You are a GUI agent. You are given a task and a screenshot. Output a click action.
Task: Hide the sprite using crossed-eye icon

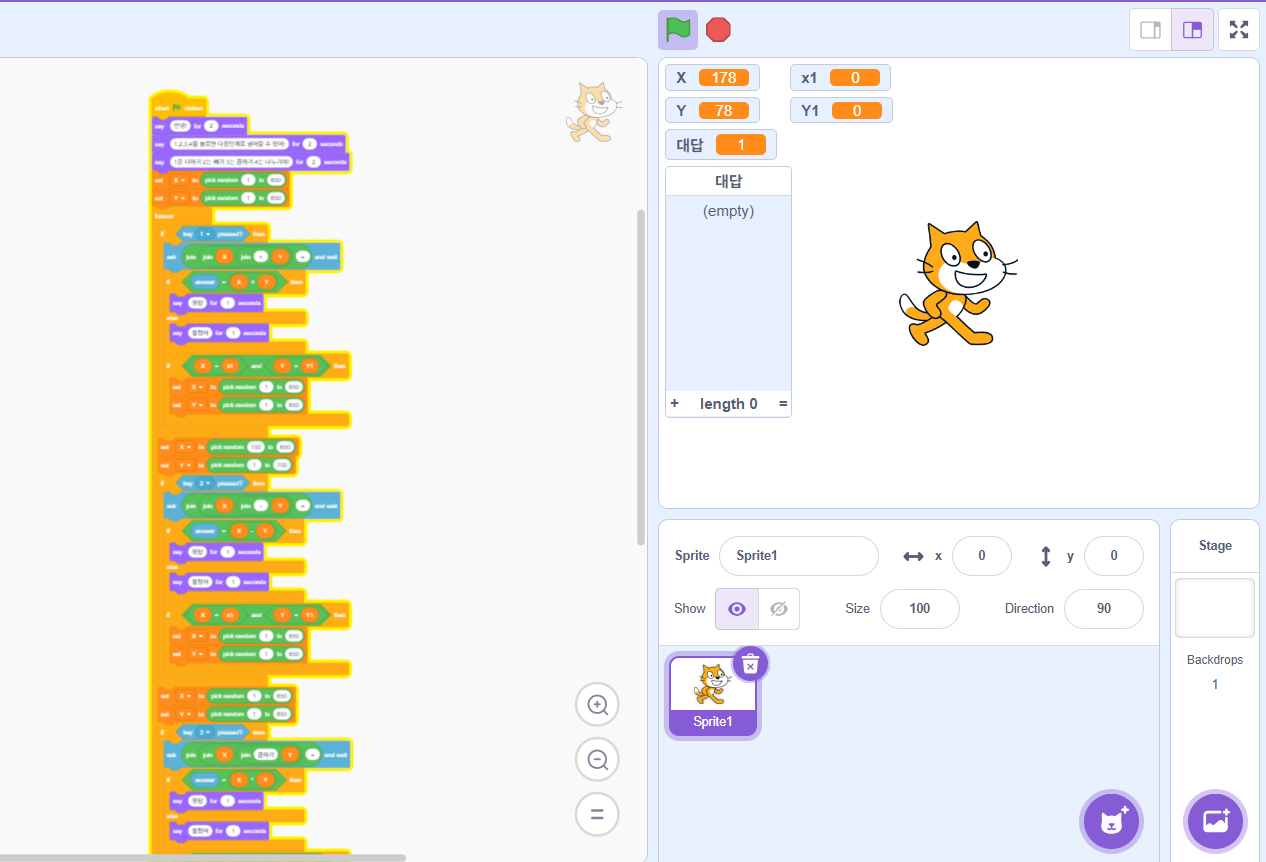coord(779,609)
